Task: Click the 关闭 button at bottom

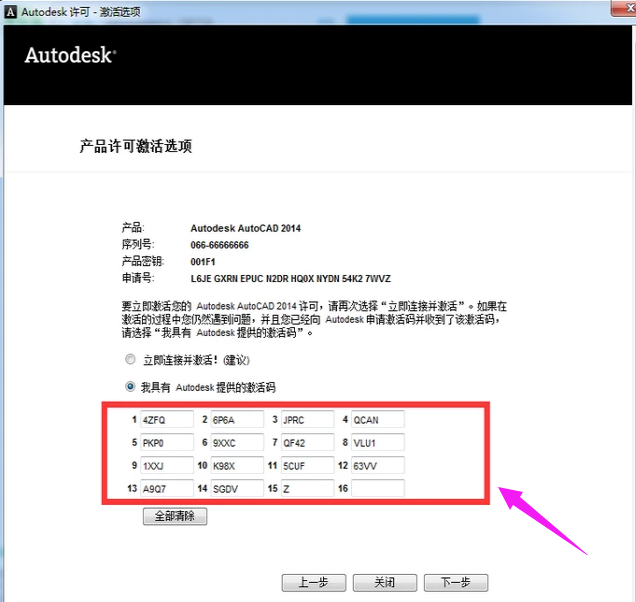Action: pos(384,582)
